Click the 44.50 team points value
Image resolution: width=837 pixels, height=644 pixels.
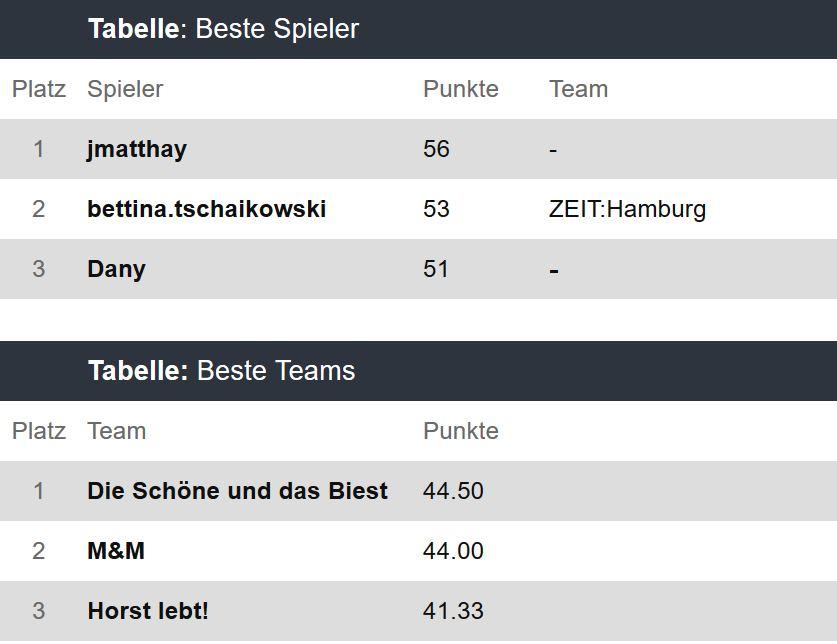(x=453, y=491)
